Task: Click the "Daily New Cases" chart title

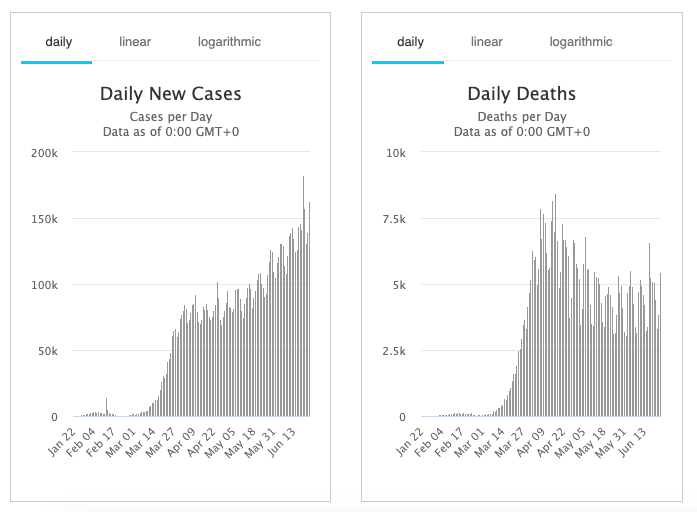Action: [170, 95]
